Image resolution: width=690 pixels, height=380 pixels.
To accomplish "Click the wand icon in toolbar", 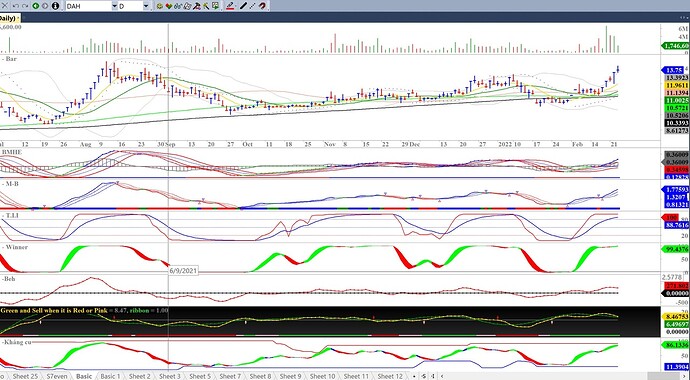I will click(206, 6).
